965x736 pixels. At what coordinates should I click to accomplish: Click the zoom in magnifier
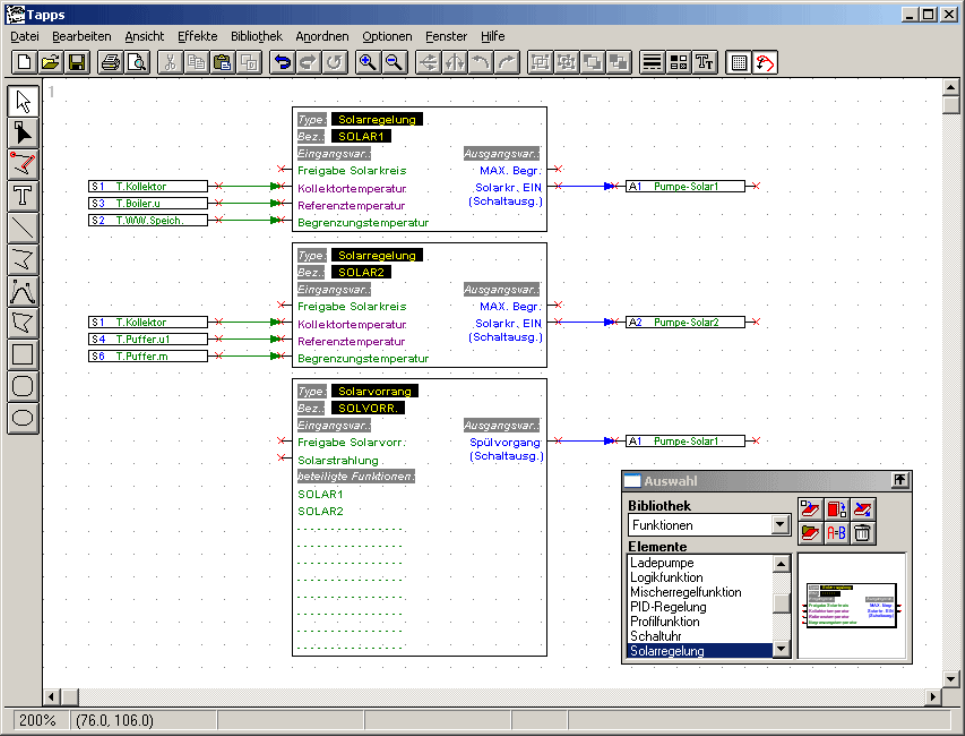click(x=368, y=62)
